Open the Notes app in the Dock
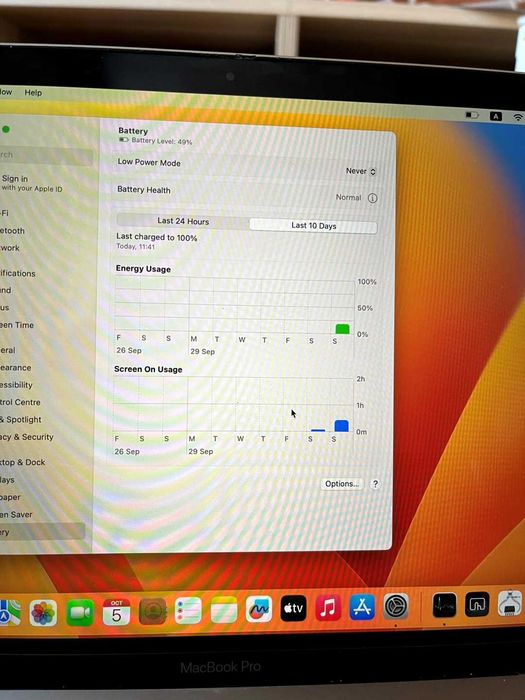Screen dimensions: 525x700 pos(224,609)
